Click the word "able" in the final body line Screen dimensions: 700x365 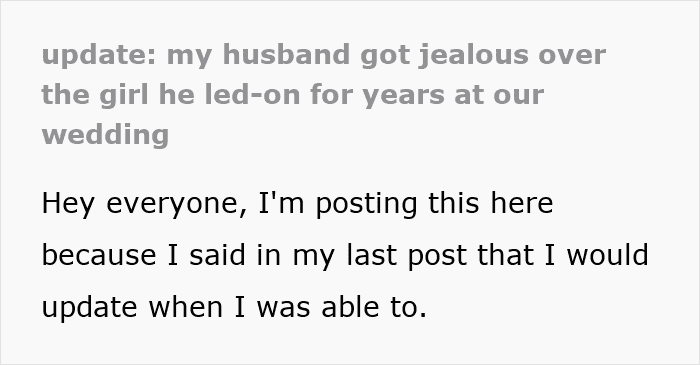pos(350,307)
